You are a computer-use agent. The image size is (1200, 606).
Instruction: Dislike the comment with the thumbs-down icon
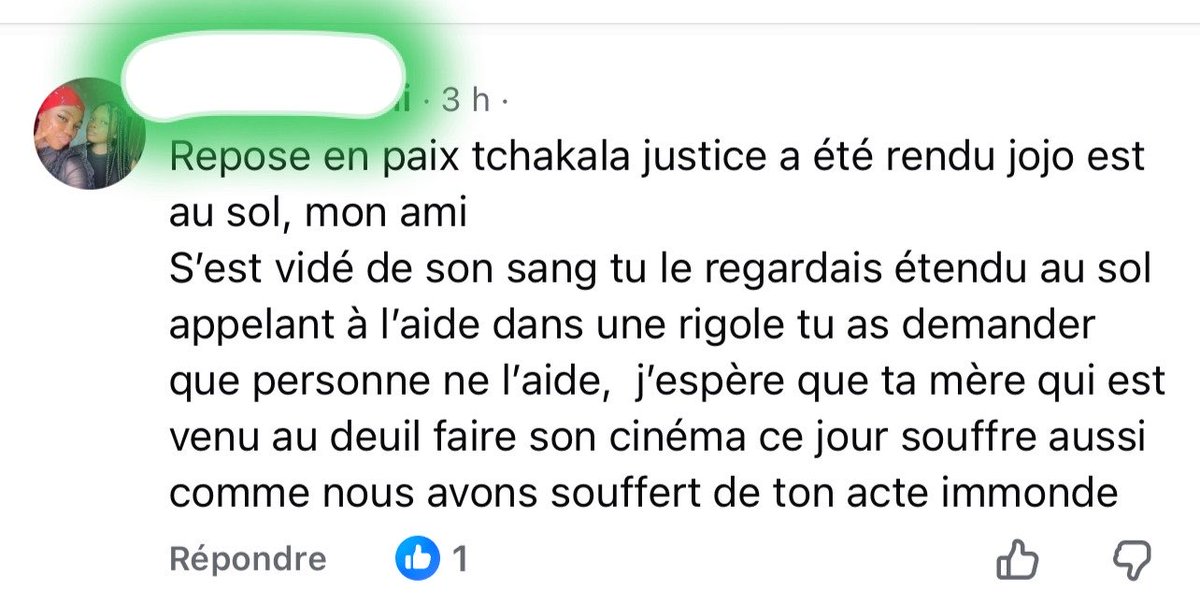[x=1133, y=559]
